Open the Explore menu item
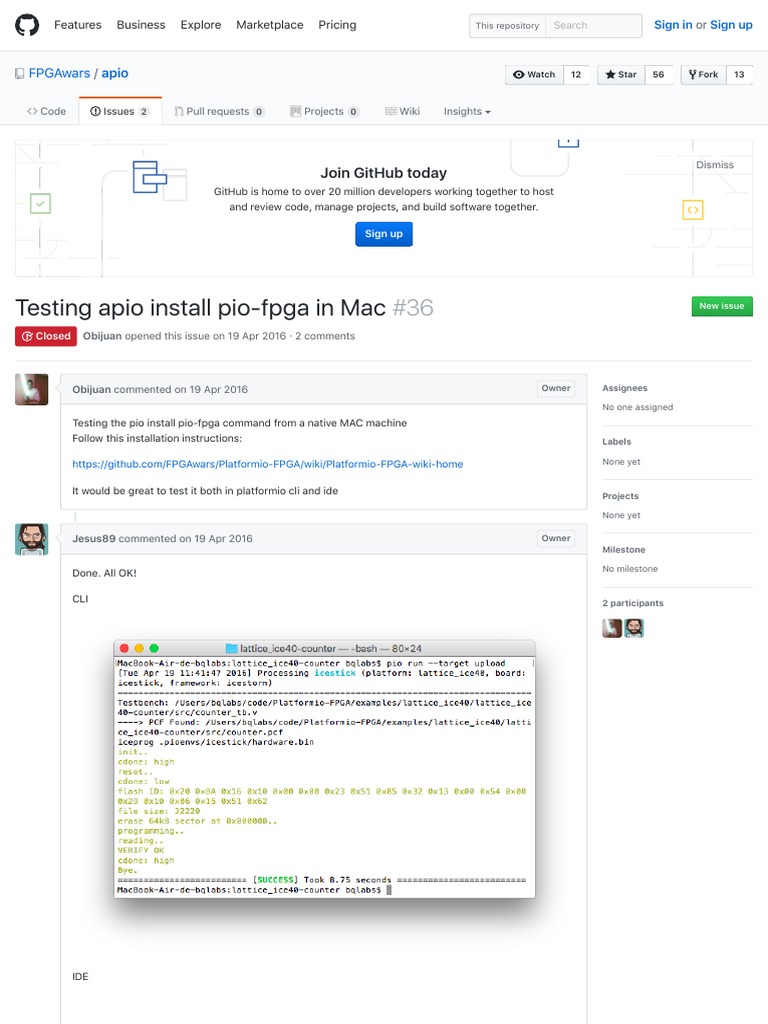The width and height of the screenshot is (768, 1024). tap(200, 25)
